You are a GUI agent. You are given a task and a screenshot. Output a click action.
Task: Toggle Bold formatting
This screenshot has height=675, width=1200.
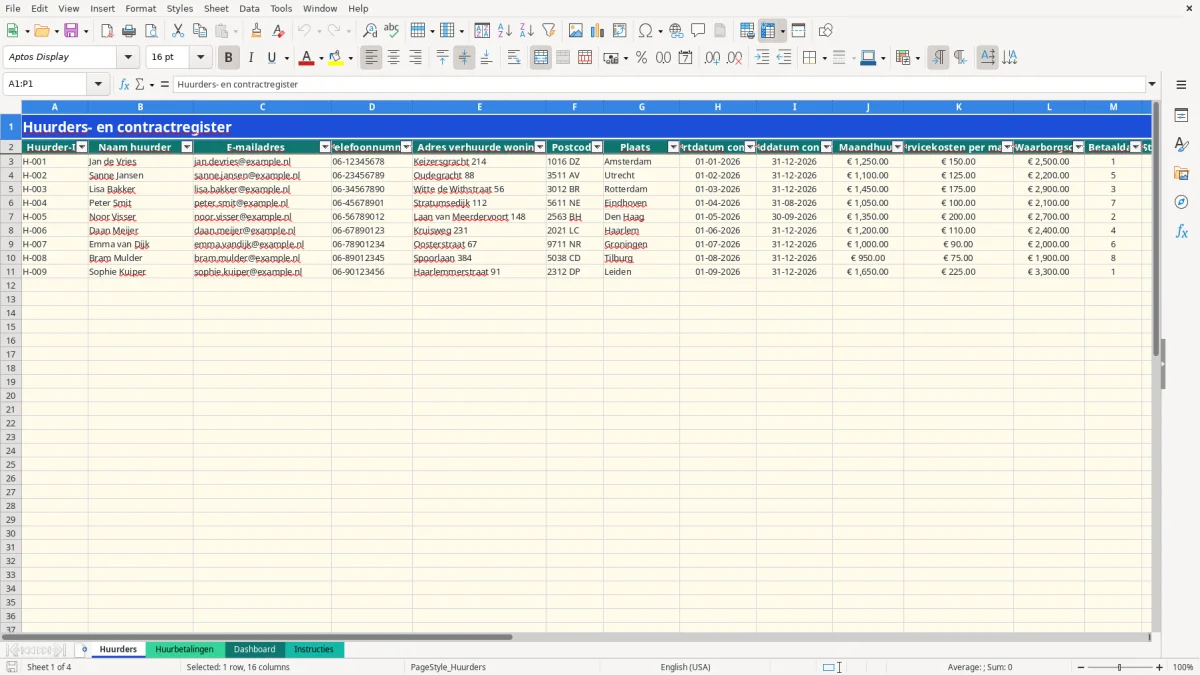point(228,58)
